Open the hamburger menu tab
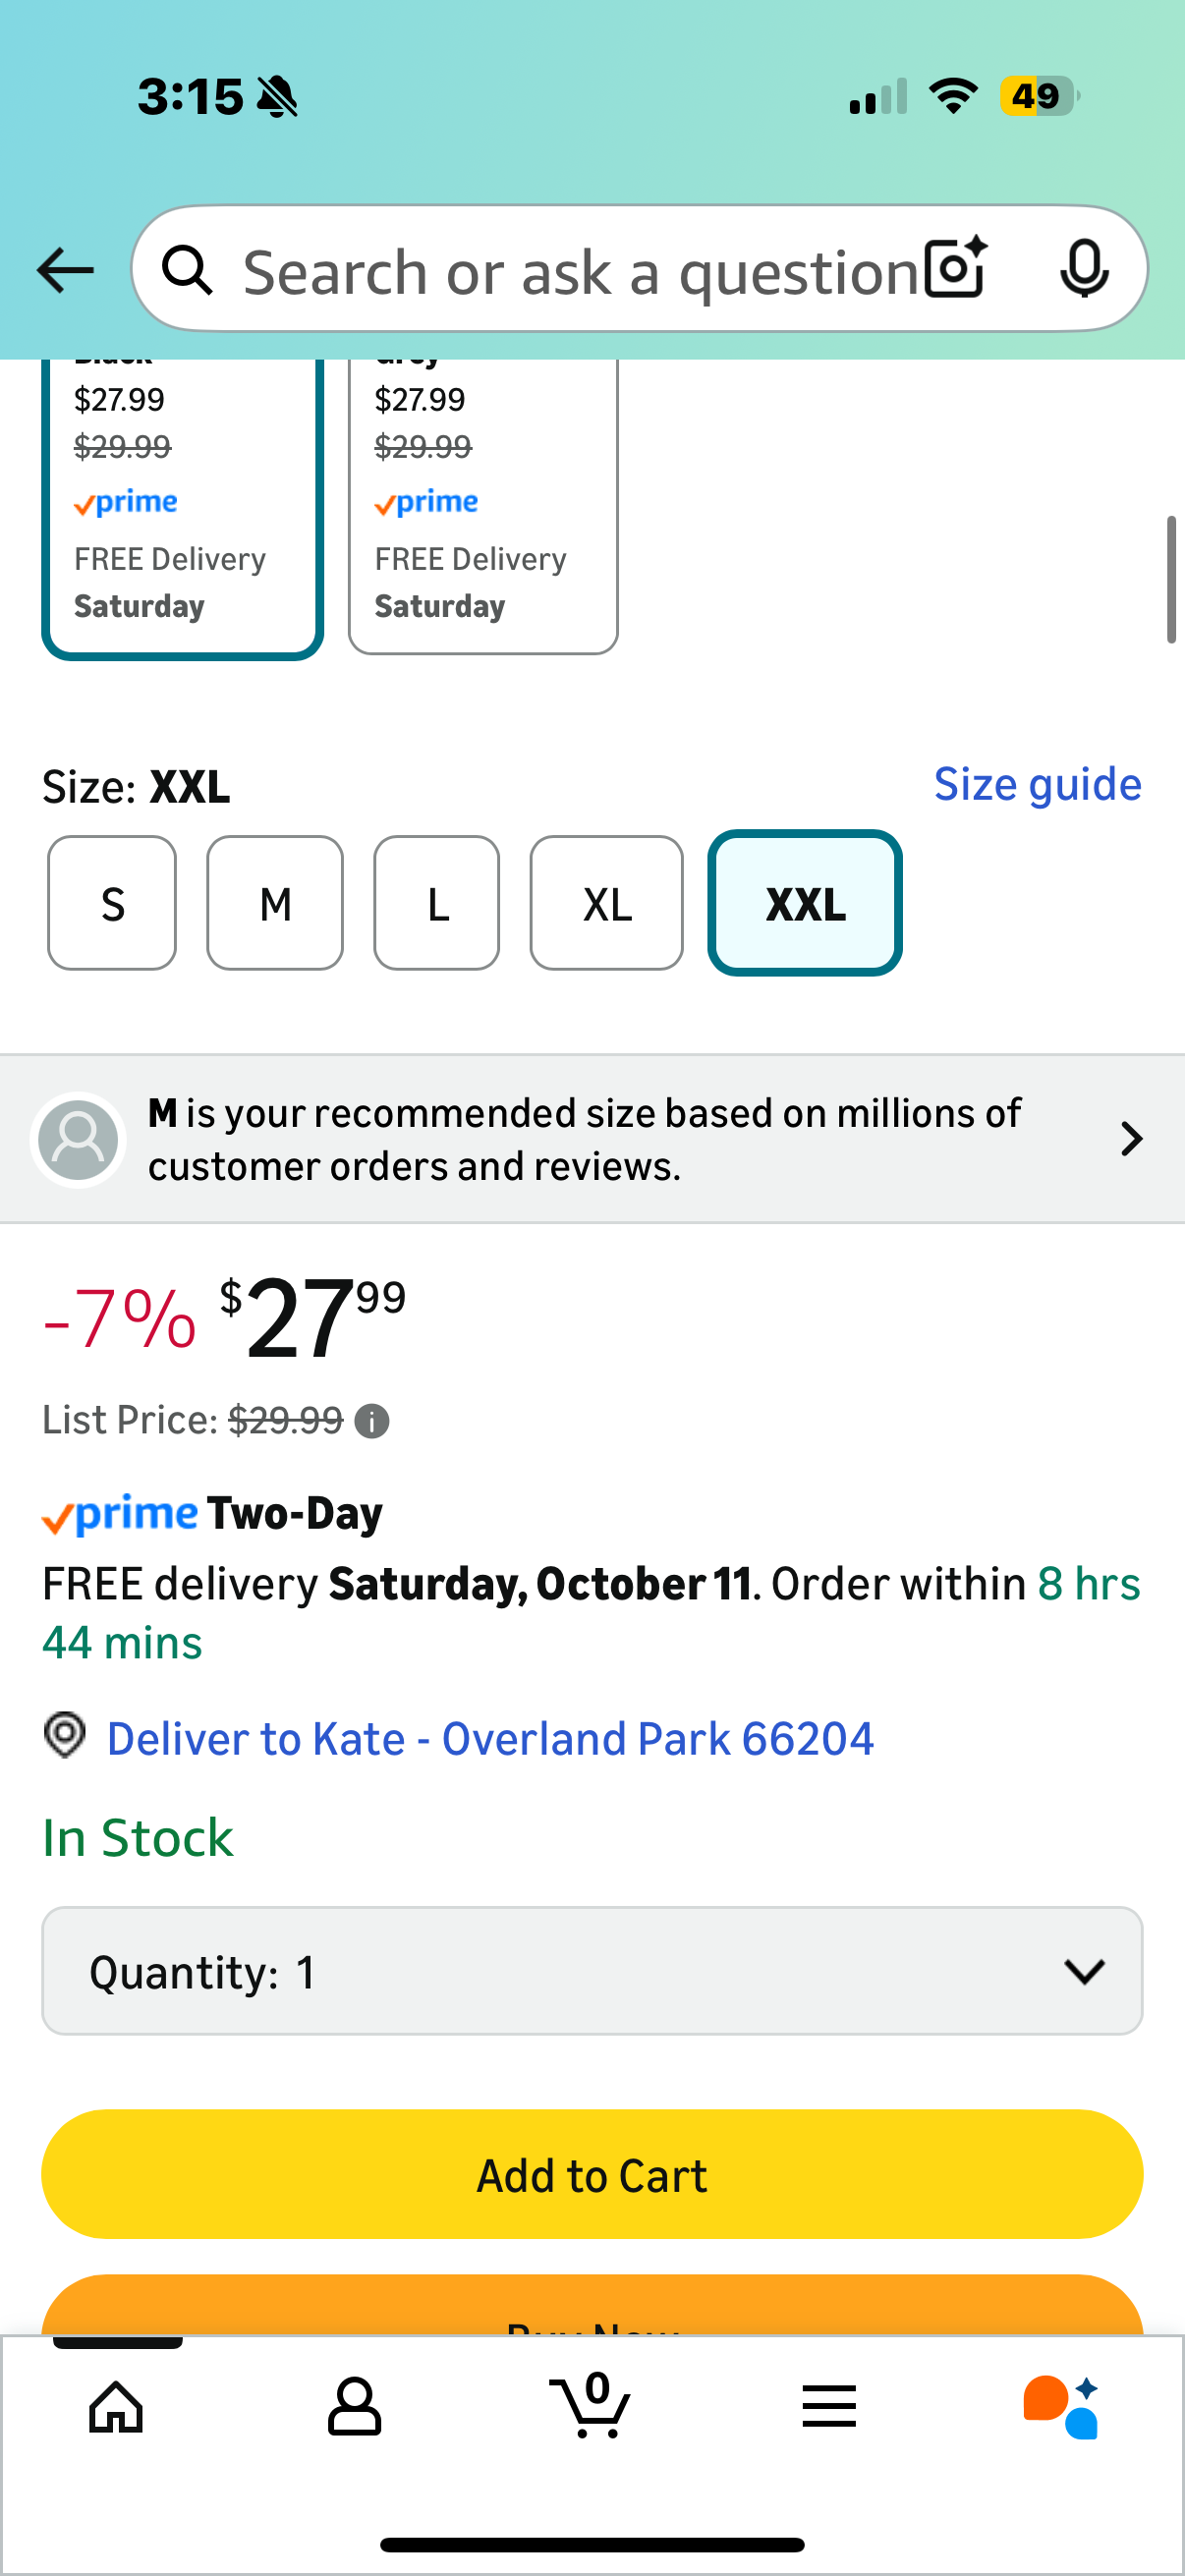Viewport: 1185px width, 2576px height. 829,2406
